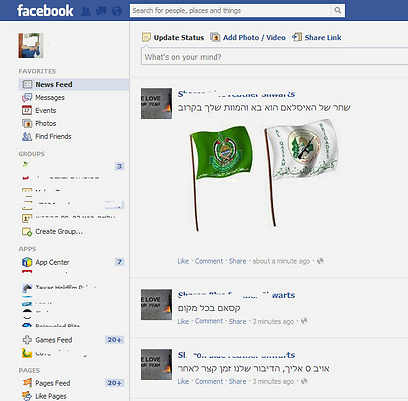Click Update Status tab

point(173,37)
